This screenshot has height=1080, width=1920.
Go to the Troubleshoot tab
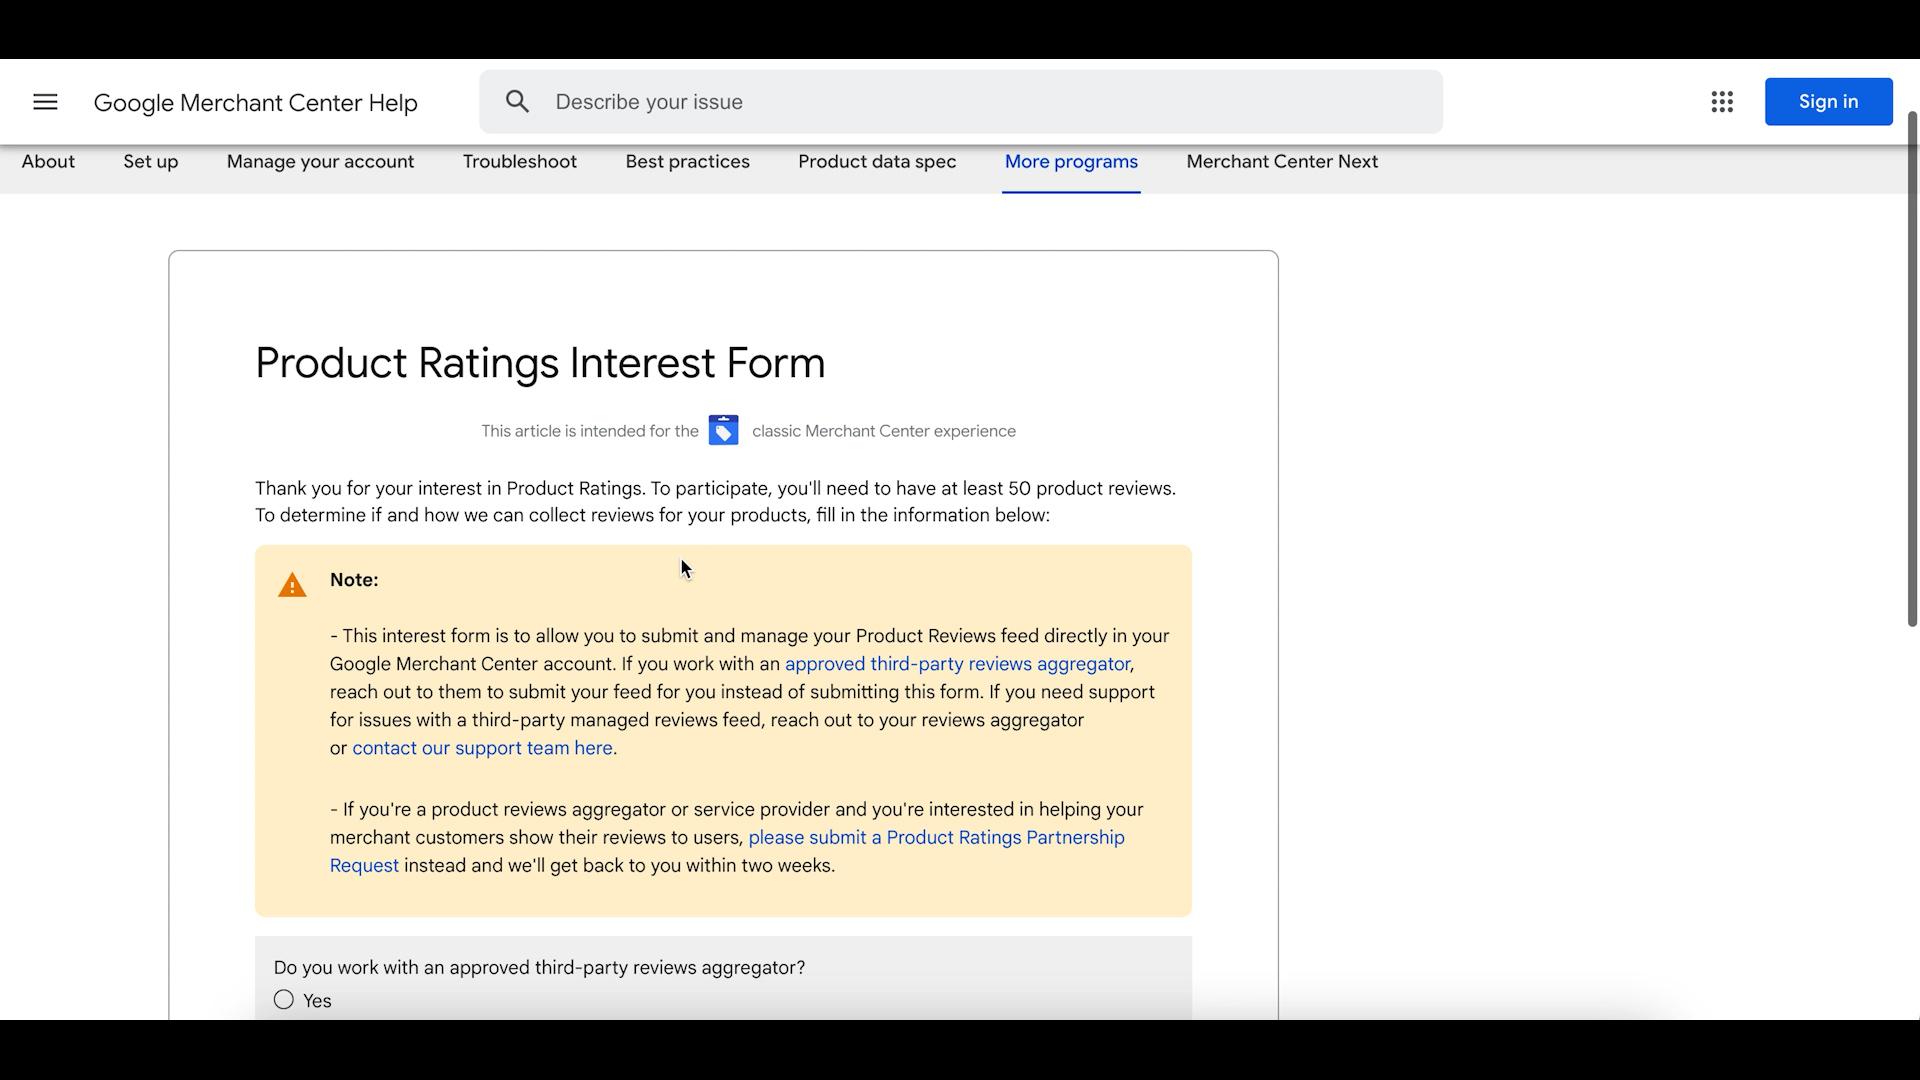click(520, 162)
